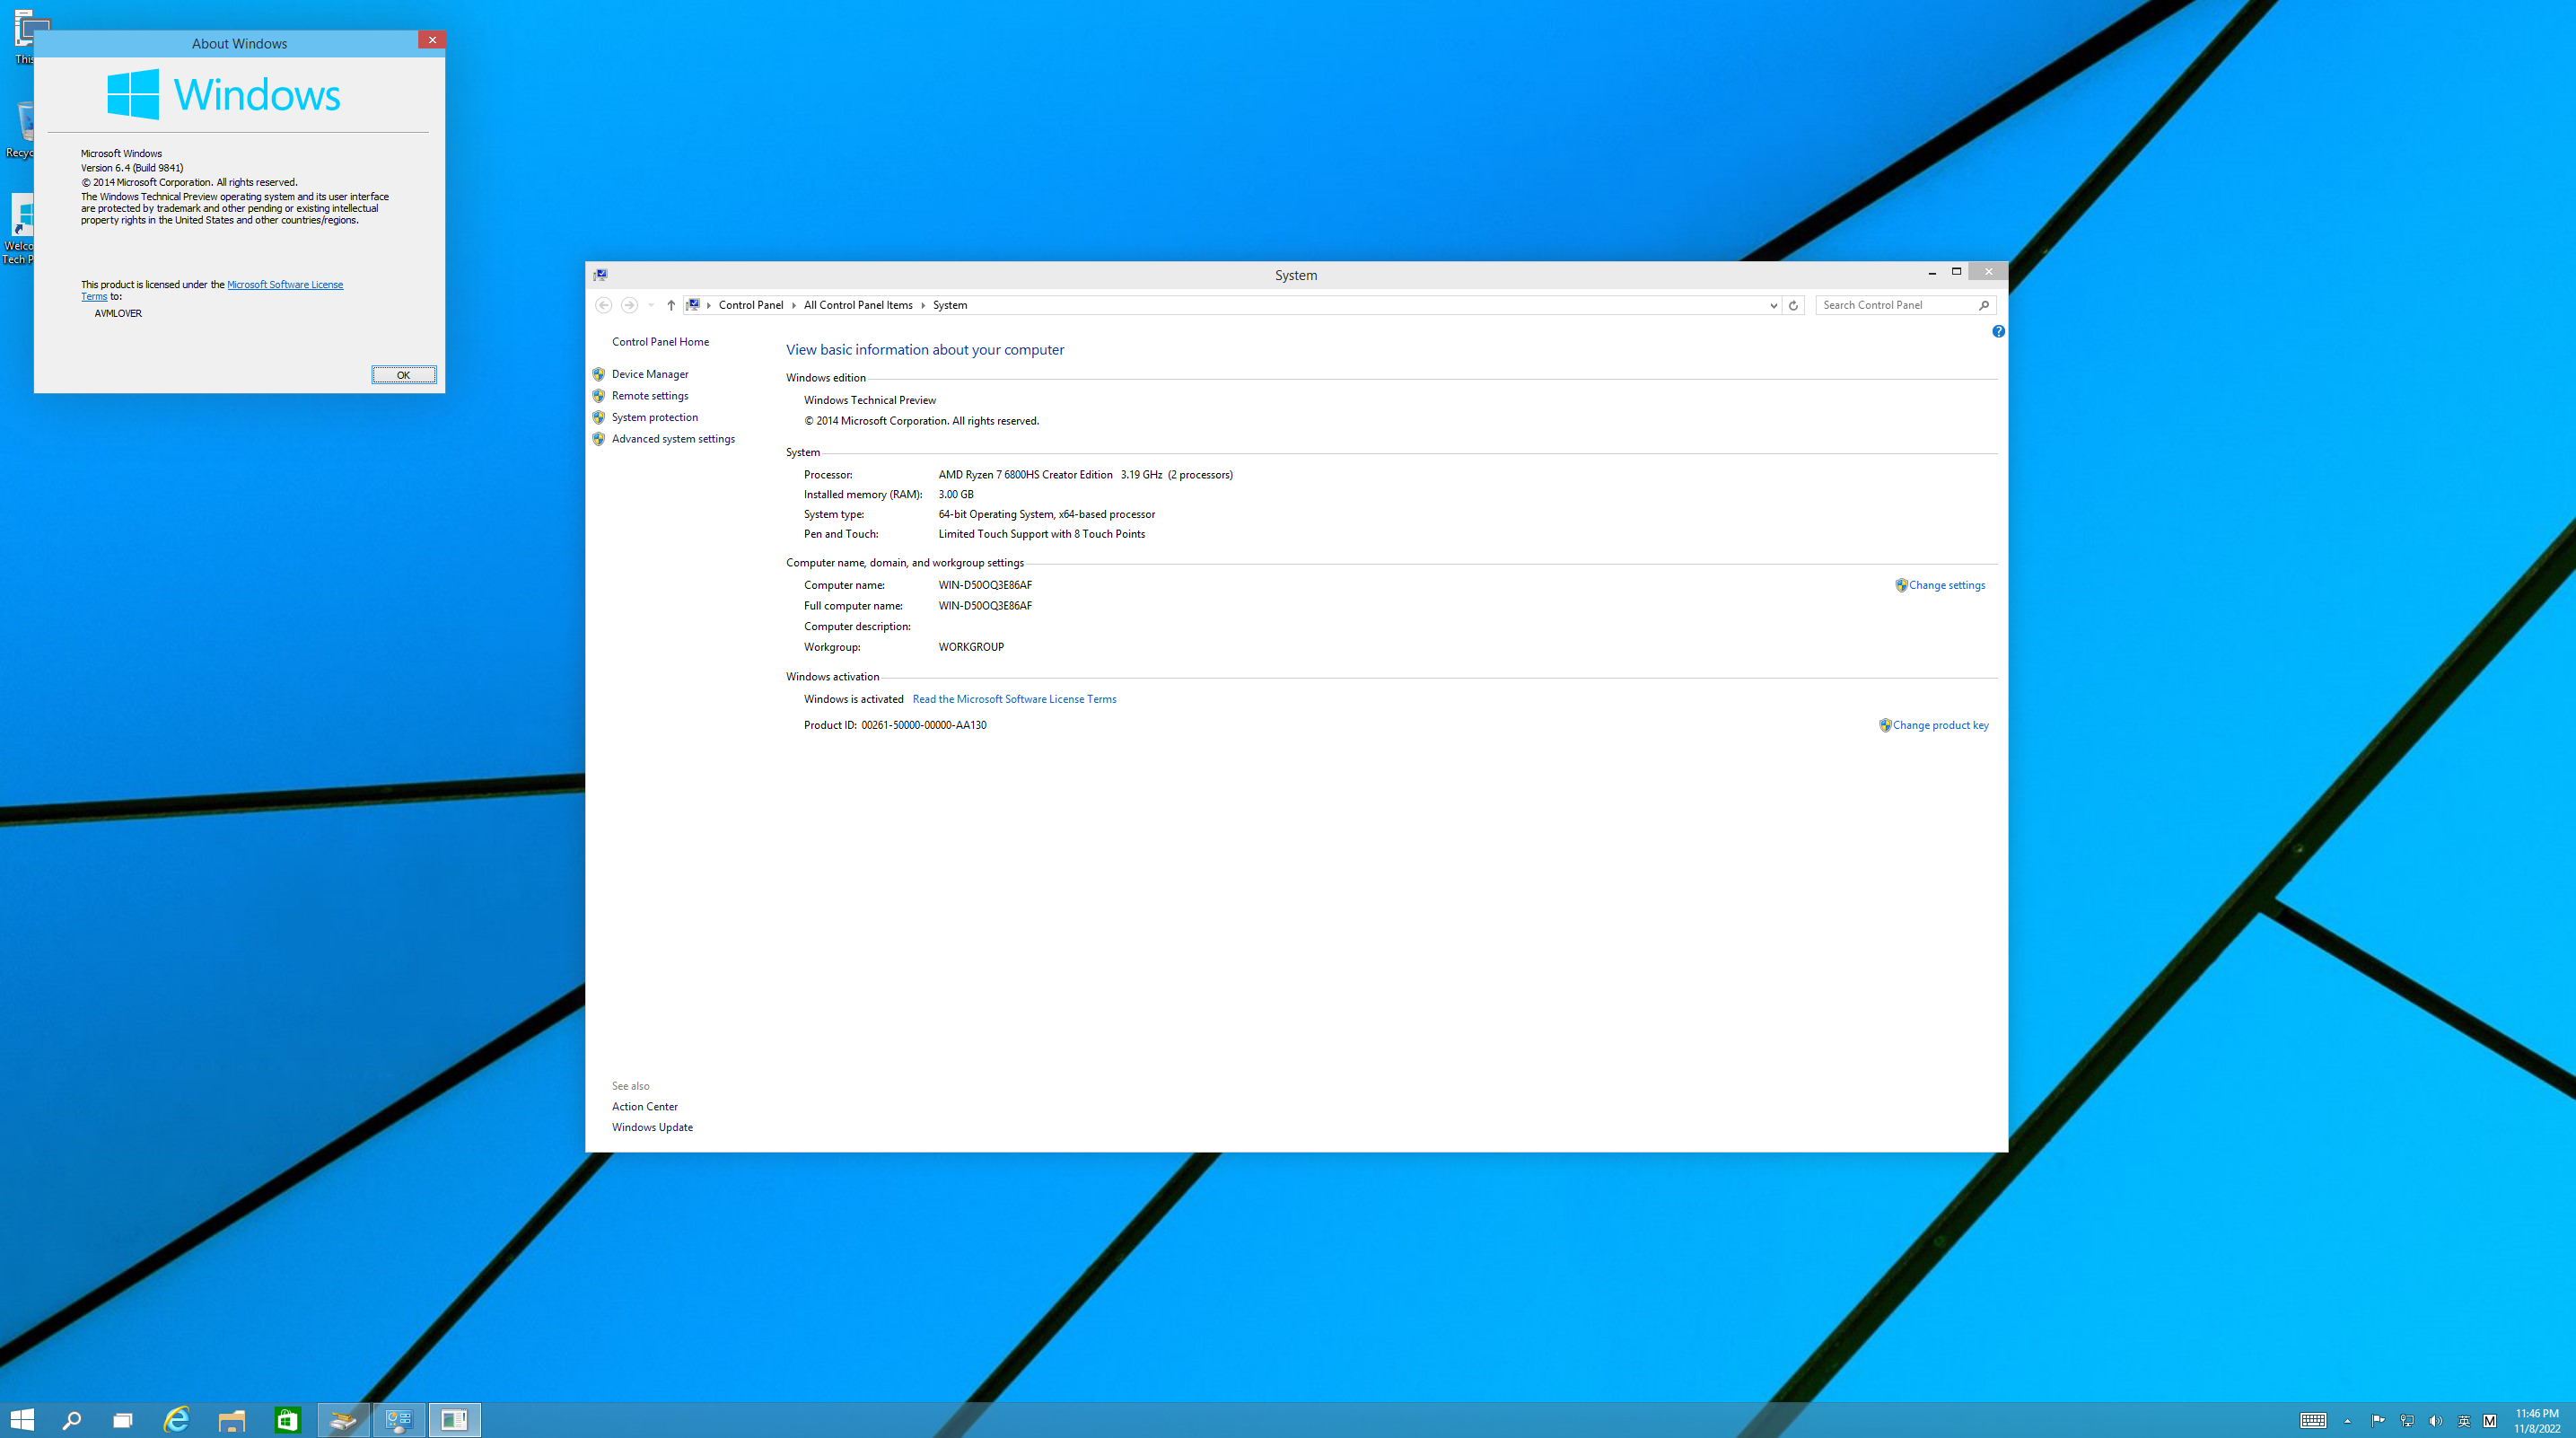Open Device Manager link
The image size is (2576, 1438).
click(x=650, y=374)
